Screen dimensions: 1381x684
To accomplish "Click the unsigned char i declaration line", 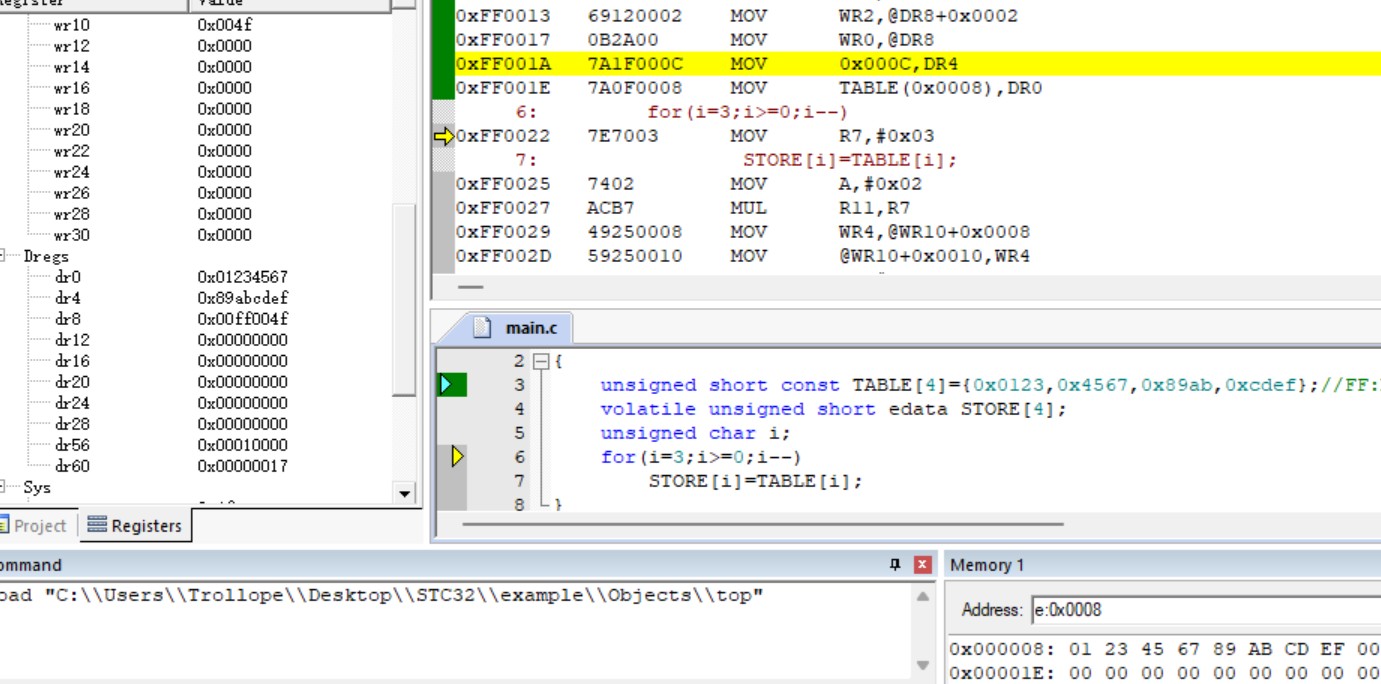I will [x=695, y=433].
